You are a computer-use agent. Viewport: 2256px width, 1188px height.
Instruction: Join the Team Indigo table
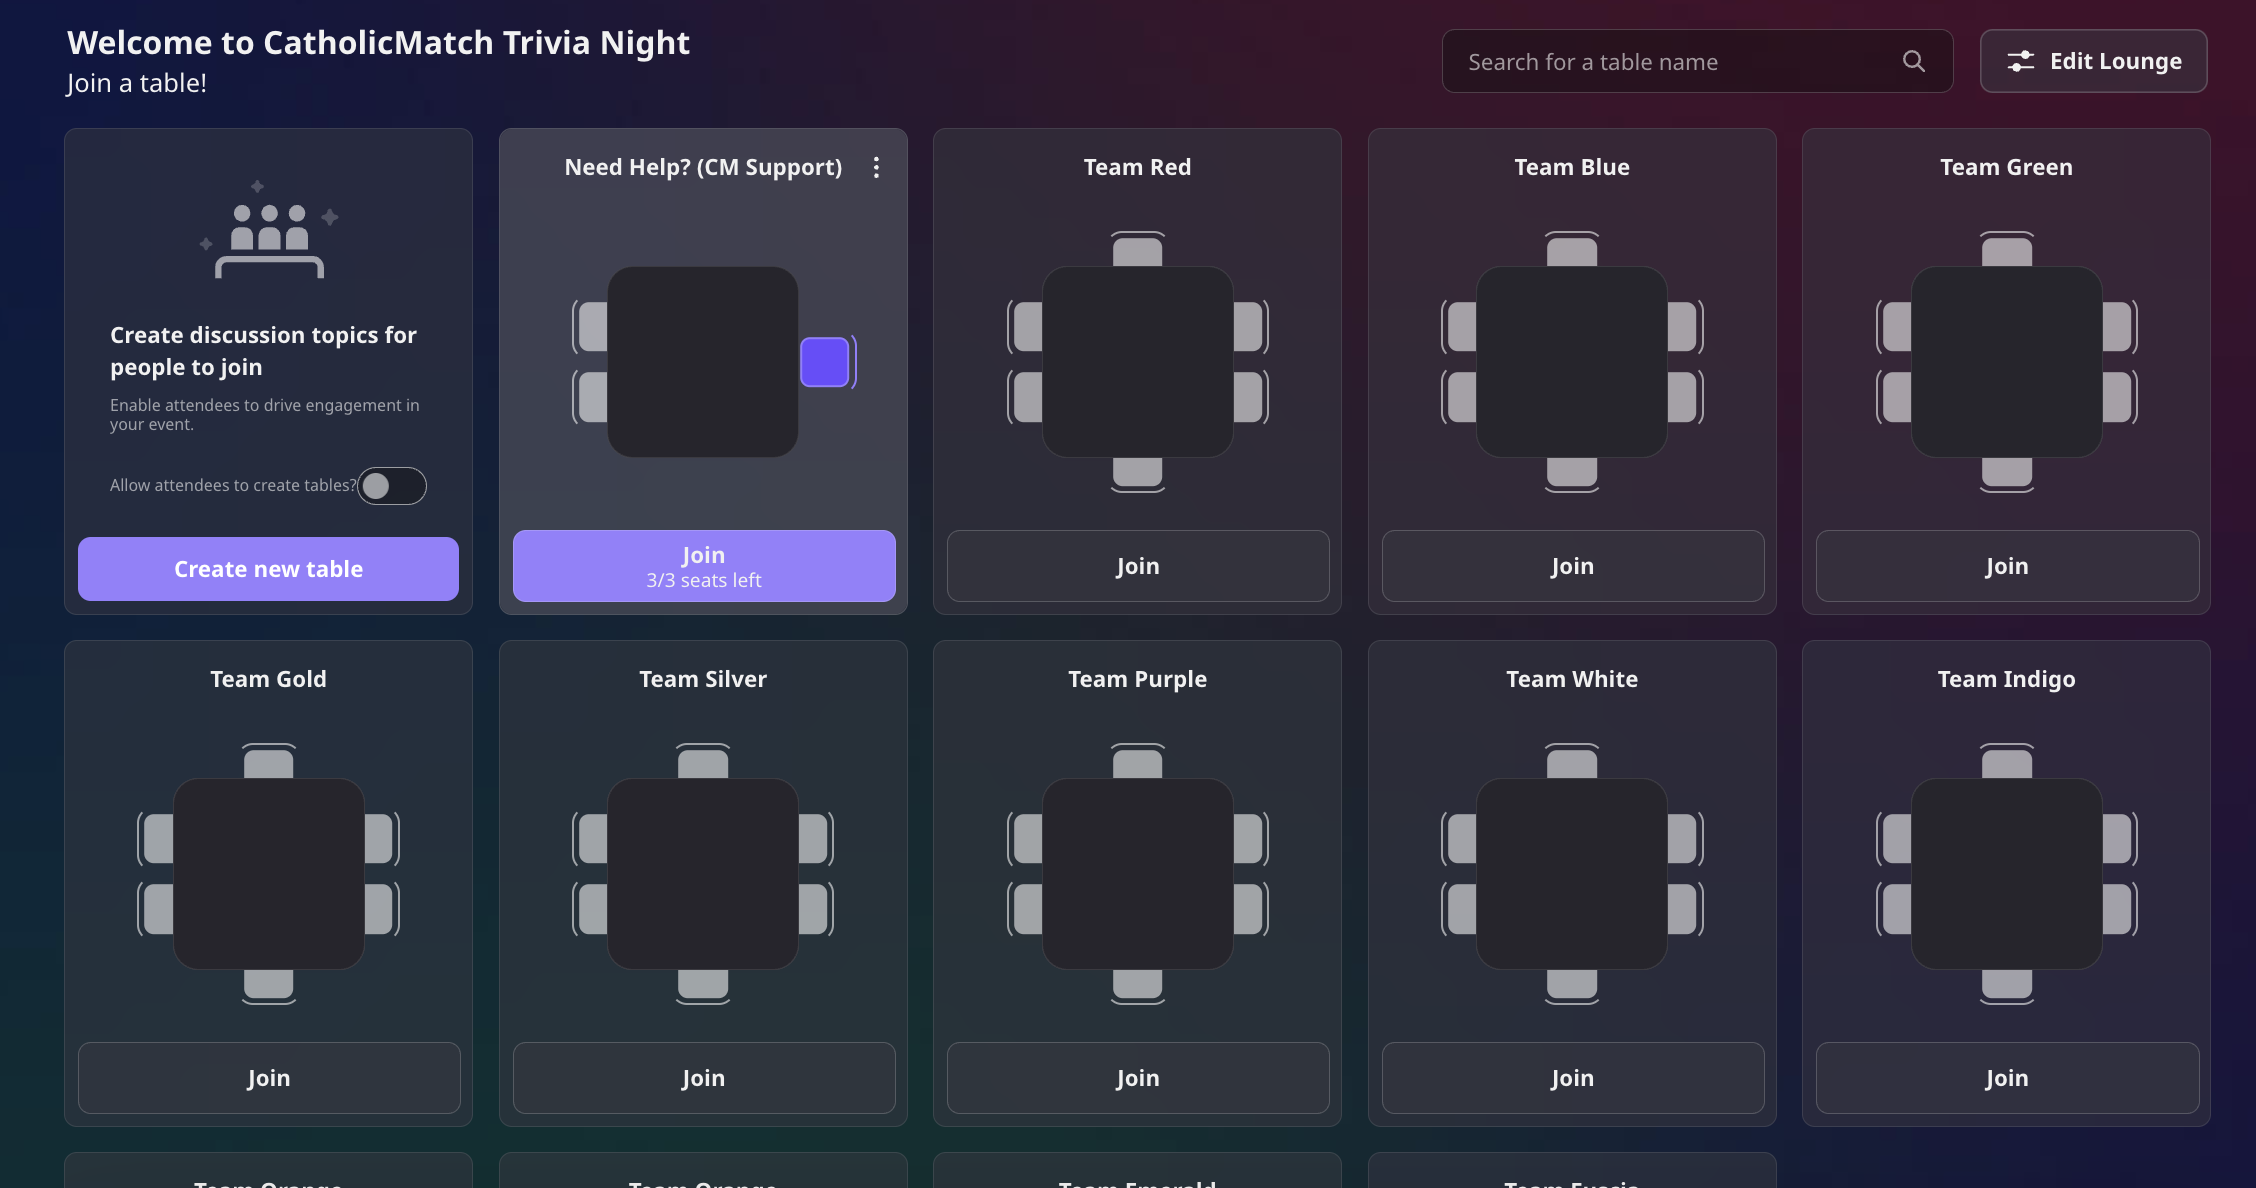pos(2006,1078)
